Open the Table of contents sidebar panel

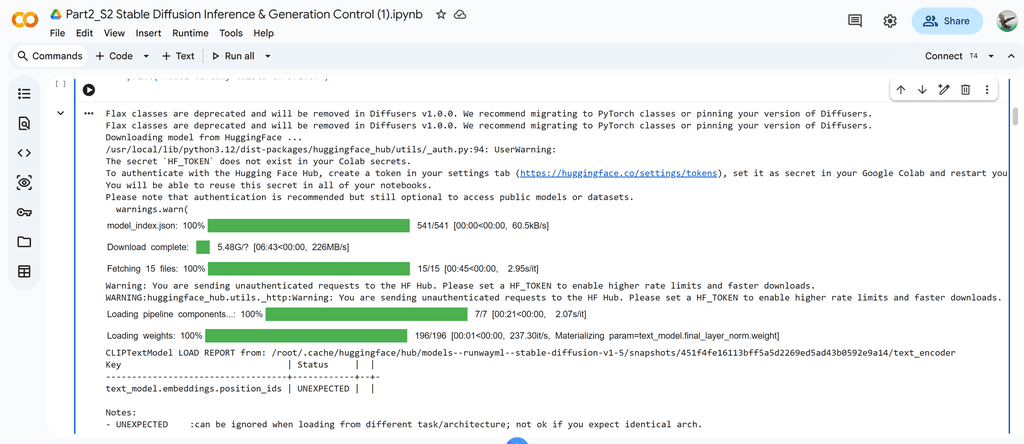click(24, 93)
